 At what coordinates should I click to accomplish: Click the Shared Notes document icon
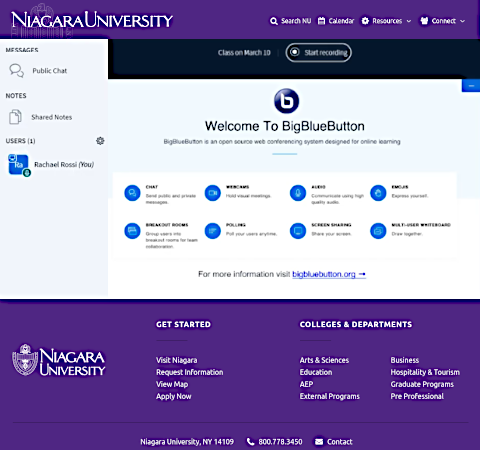coord(15,117)
